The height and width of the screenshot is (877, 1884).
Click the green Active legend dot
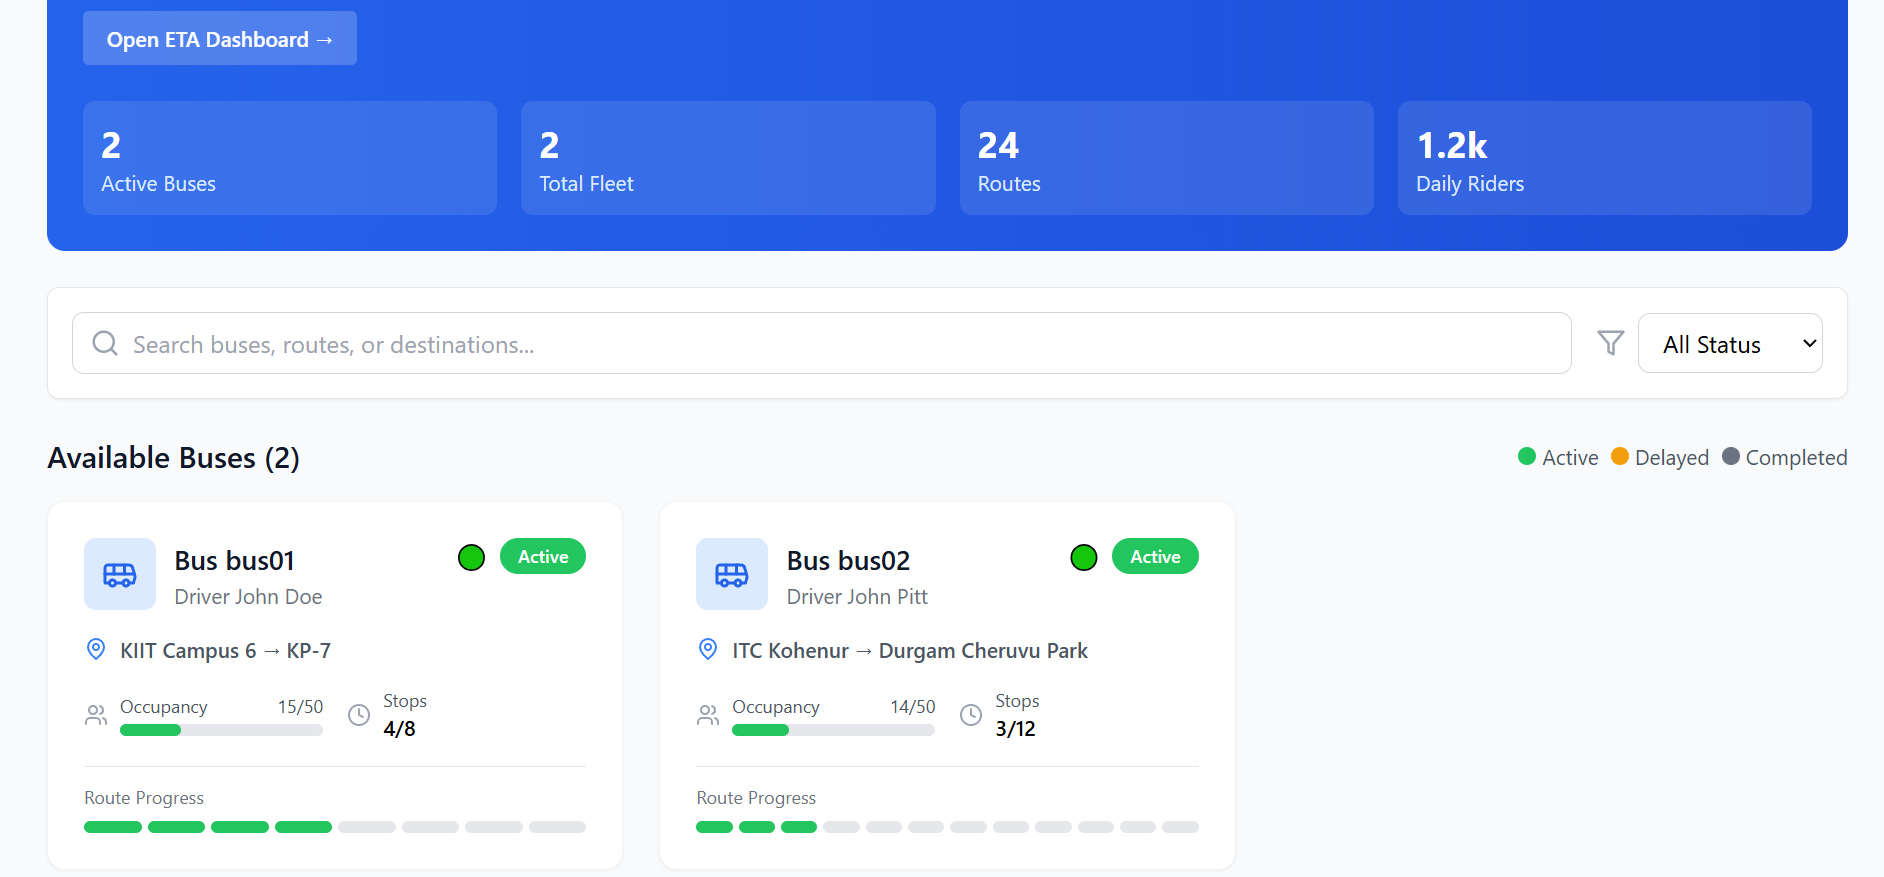(1527, 456)
